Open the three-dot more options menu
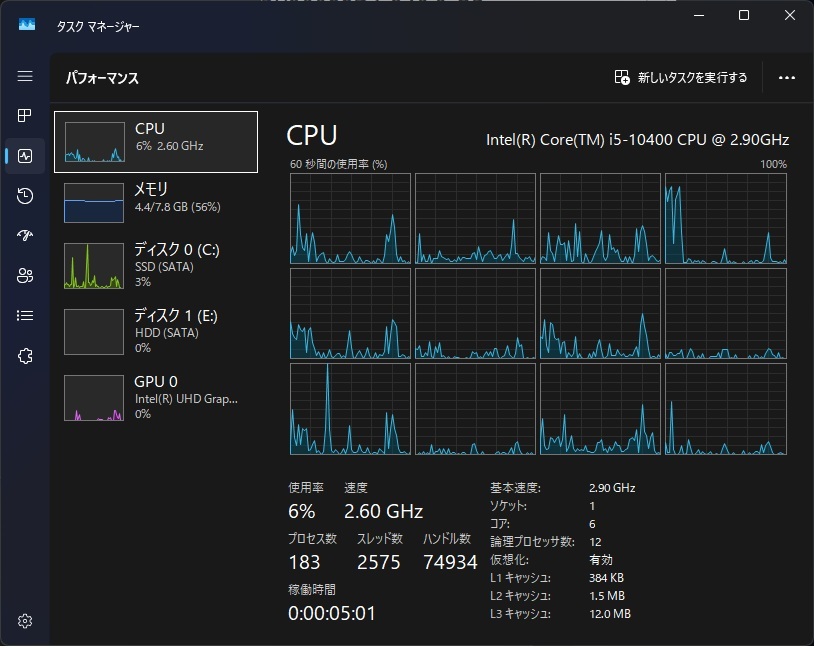 (x=786, y=77)
